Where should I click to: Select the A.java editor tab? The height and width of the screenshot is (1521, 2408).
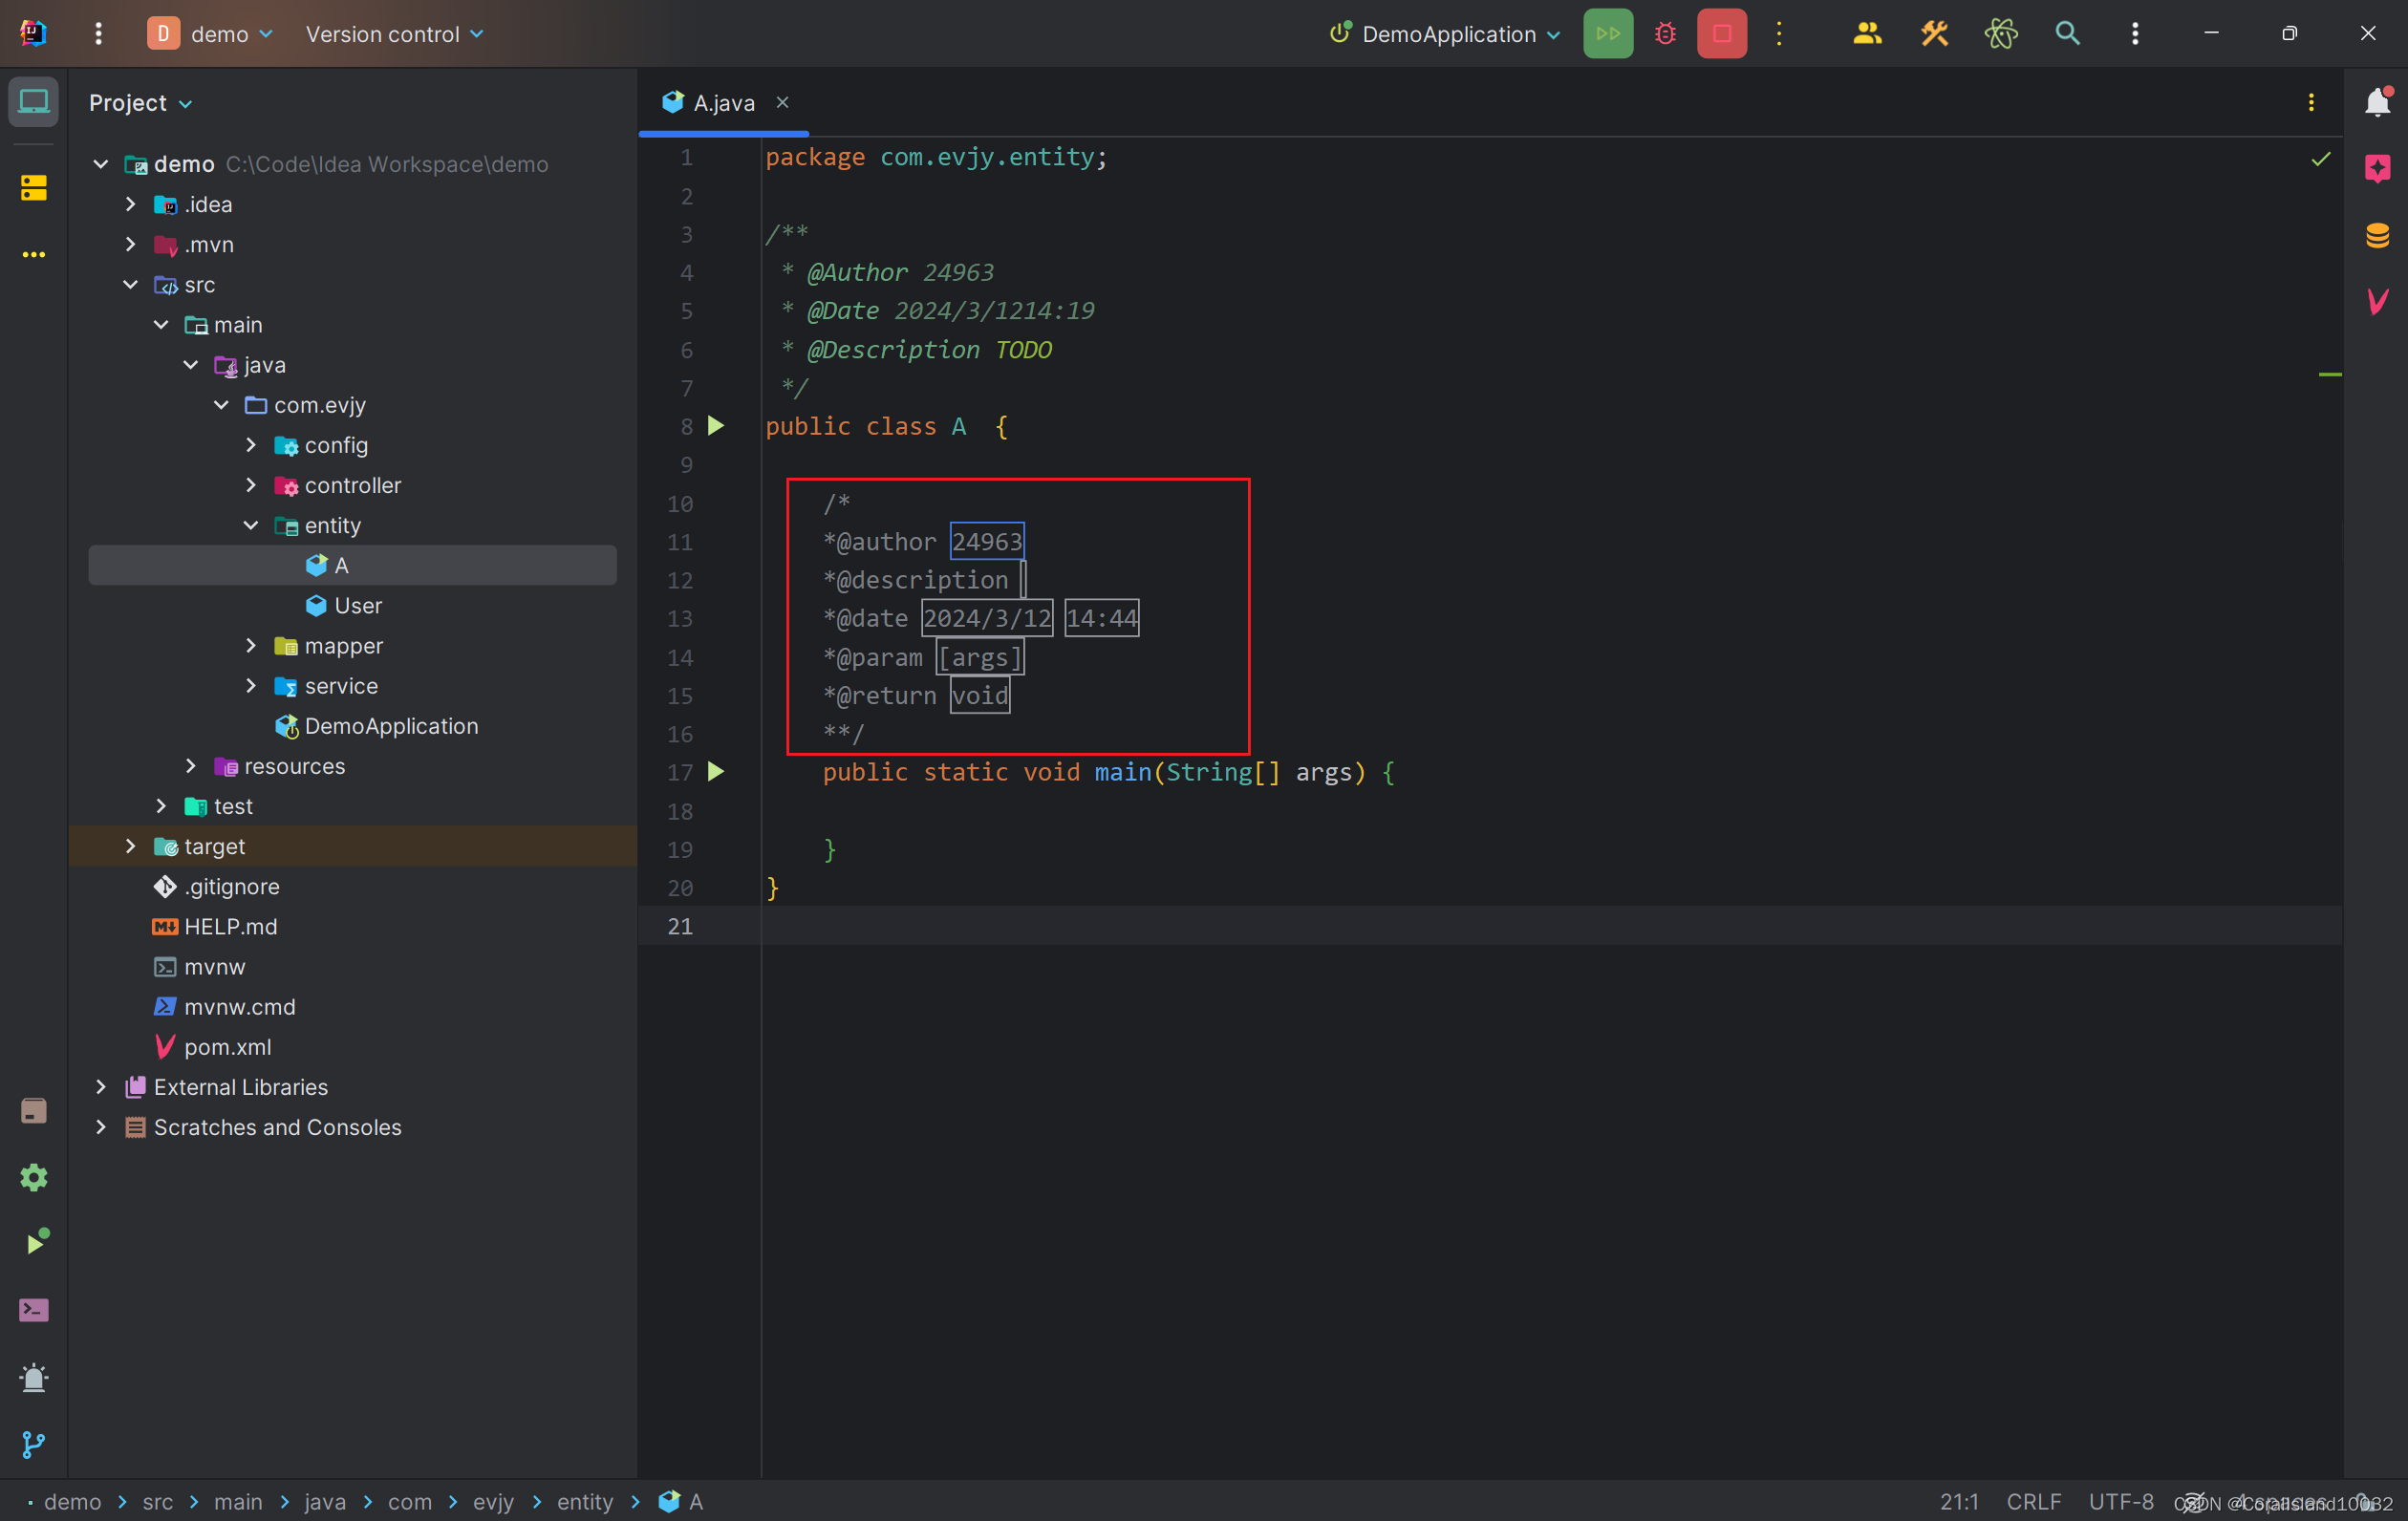(x=723, y=102)
